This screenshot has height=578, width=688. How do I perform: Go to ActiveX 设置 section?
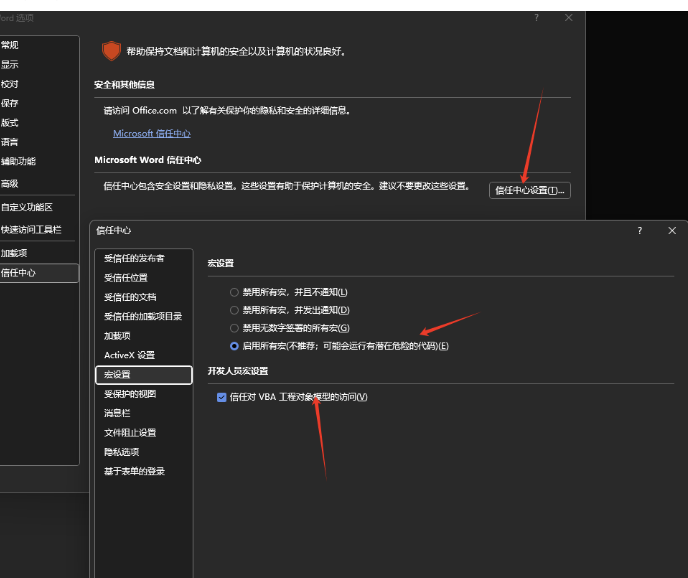tap(129, 355)
